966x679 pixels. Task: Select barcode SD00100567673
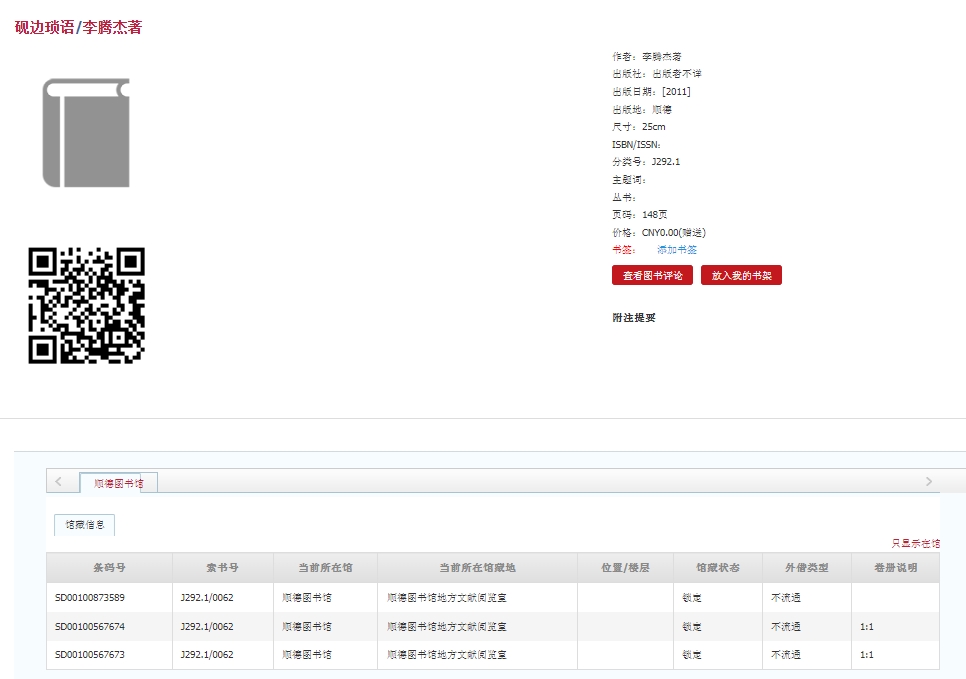click(89, 654)
